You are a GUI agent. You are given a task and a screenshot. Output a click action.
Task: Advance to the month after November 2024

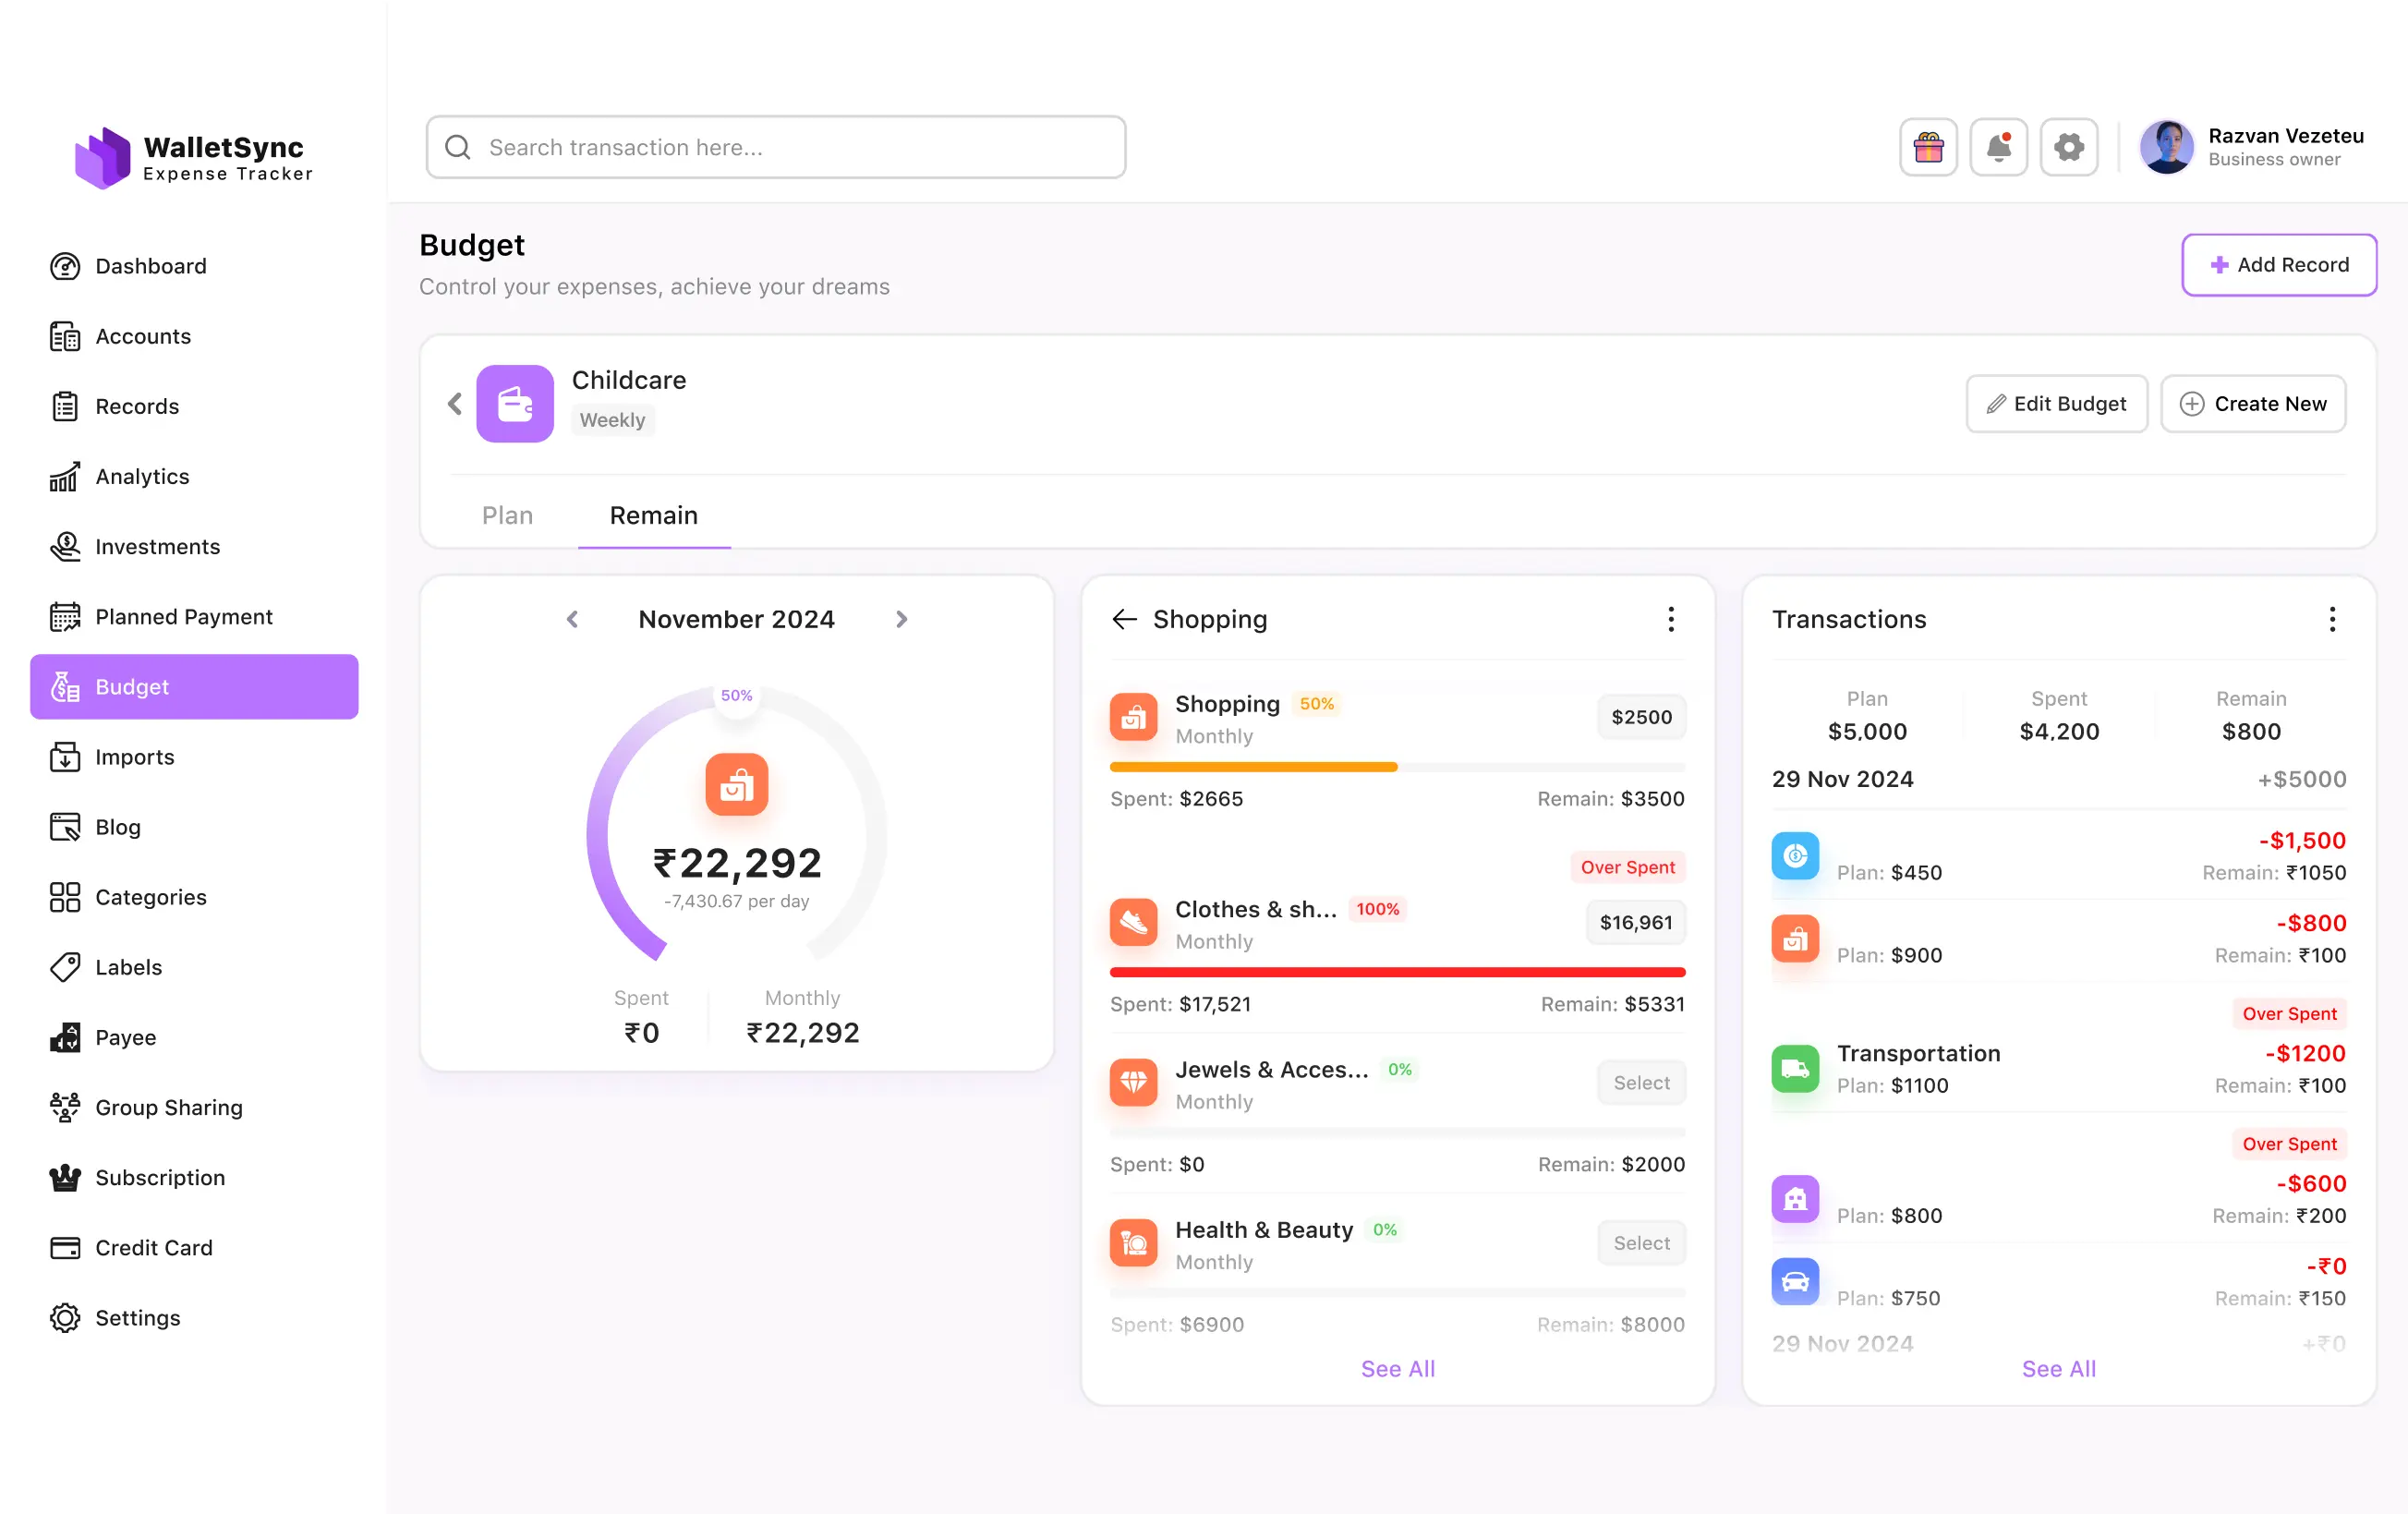[901, 619]
